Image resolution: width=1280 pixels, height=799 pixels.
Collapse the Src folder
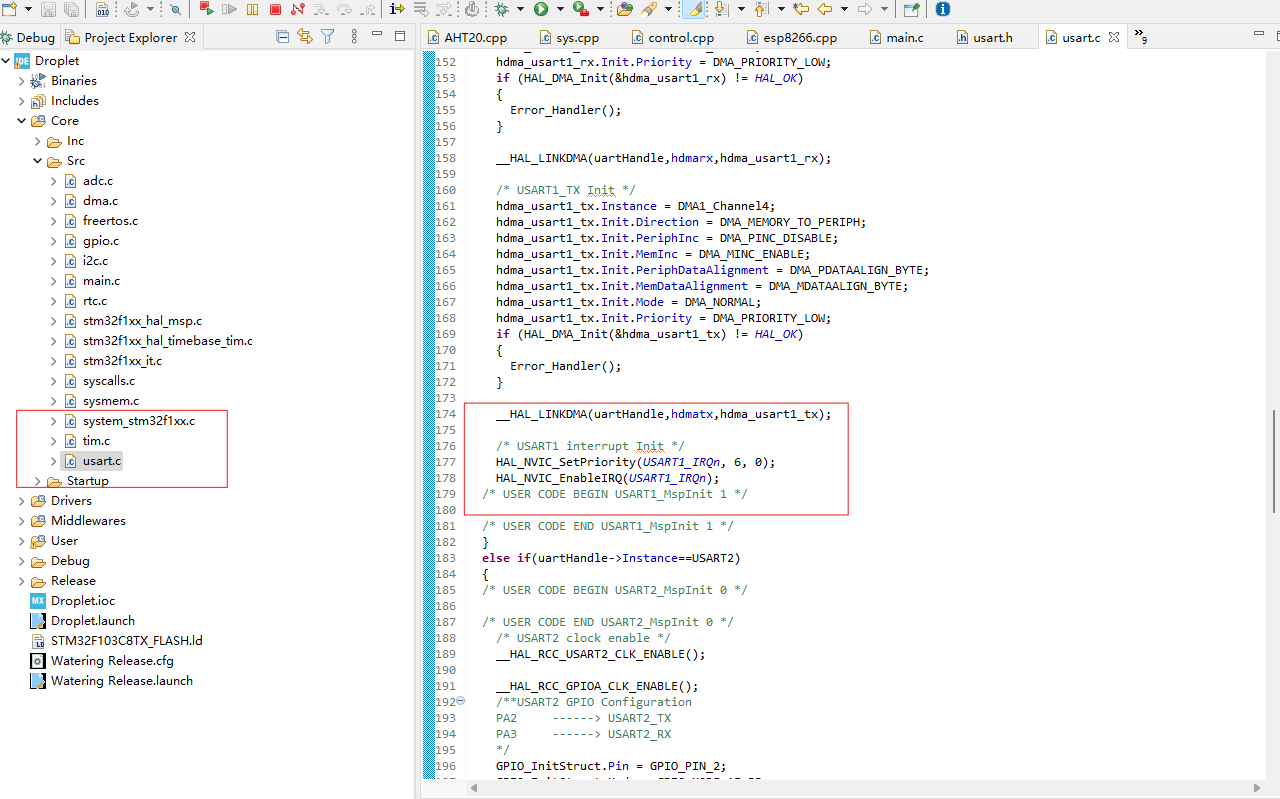pyautogui.click(x=38, y=161)
